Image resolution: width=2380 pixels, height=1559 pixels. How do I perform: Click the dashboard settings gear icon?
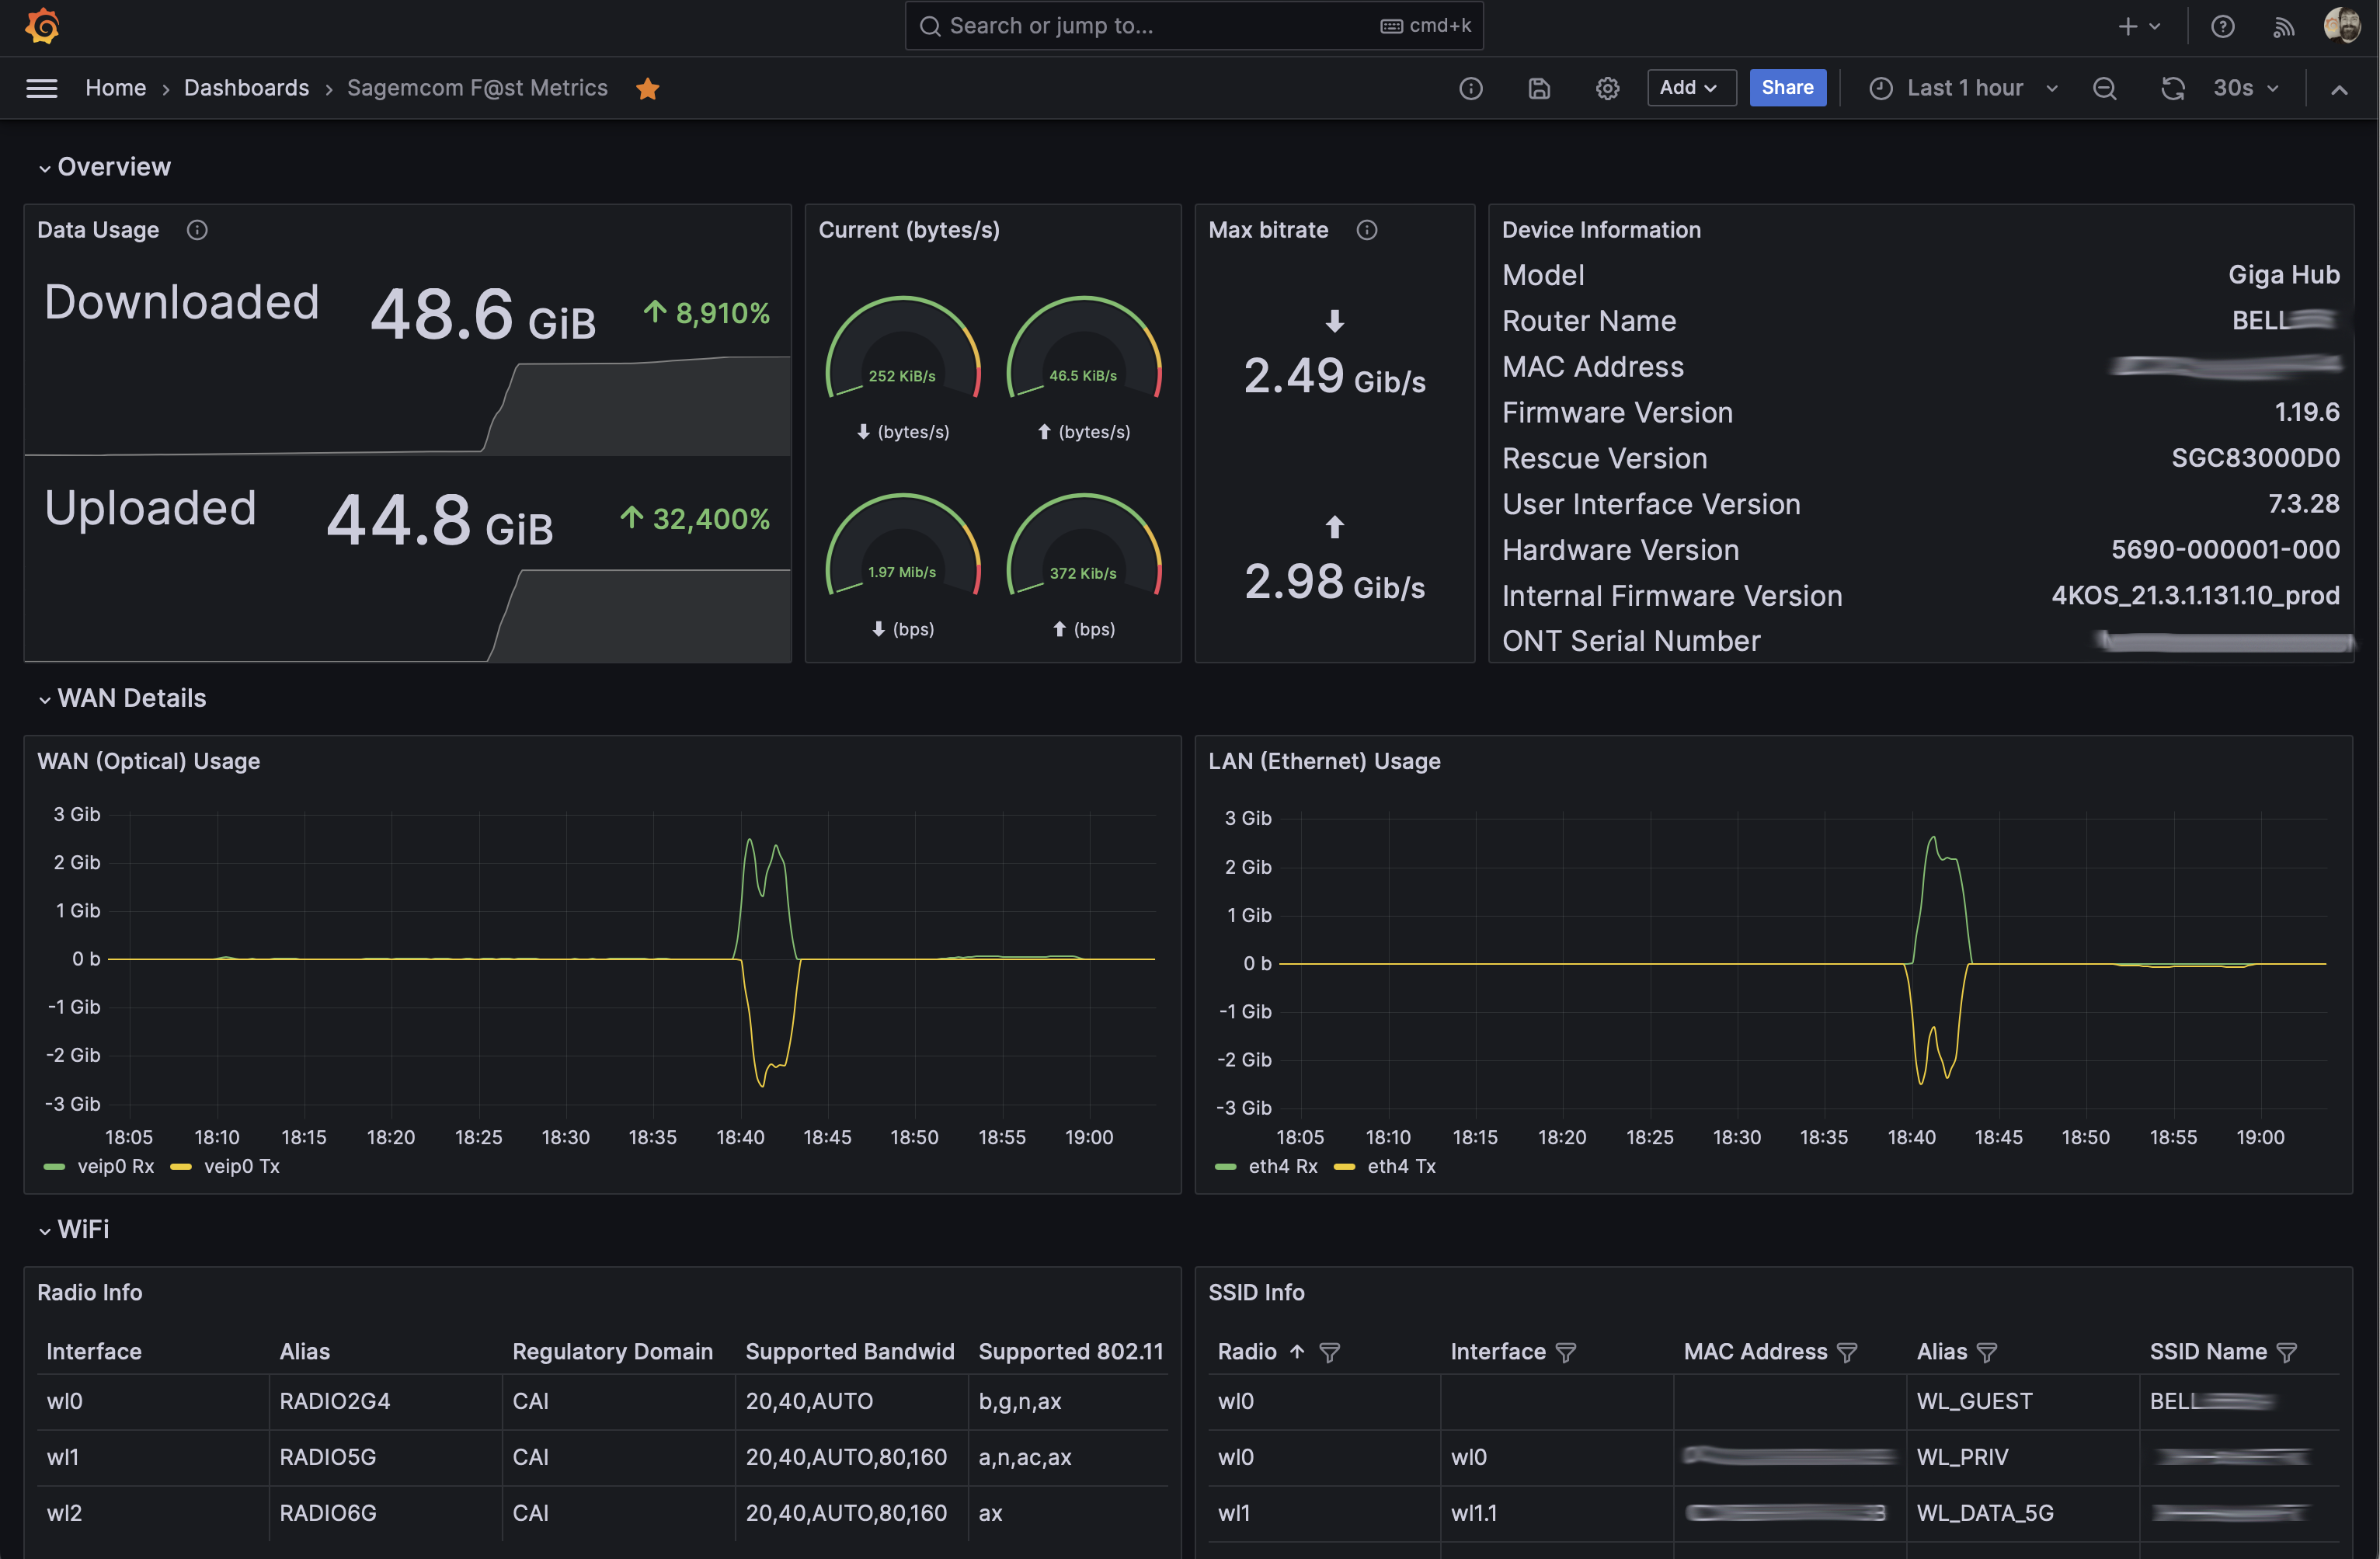coord(1606,85)
